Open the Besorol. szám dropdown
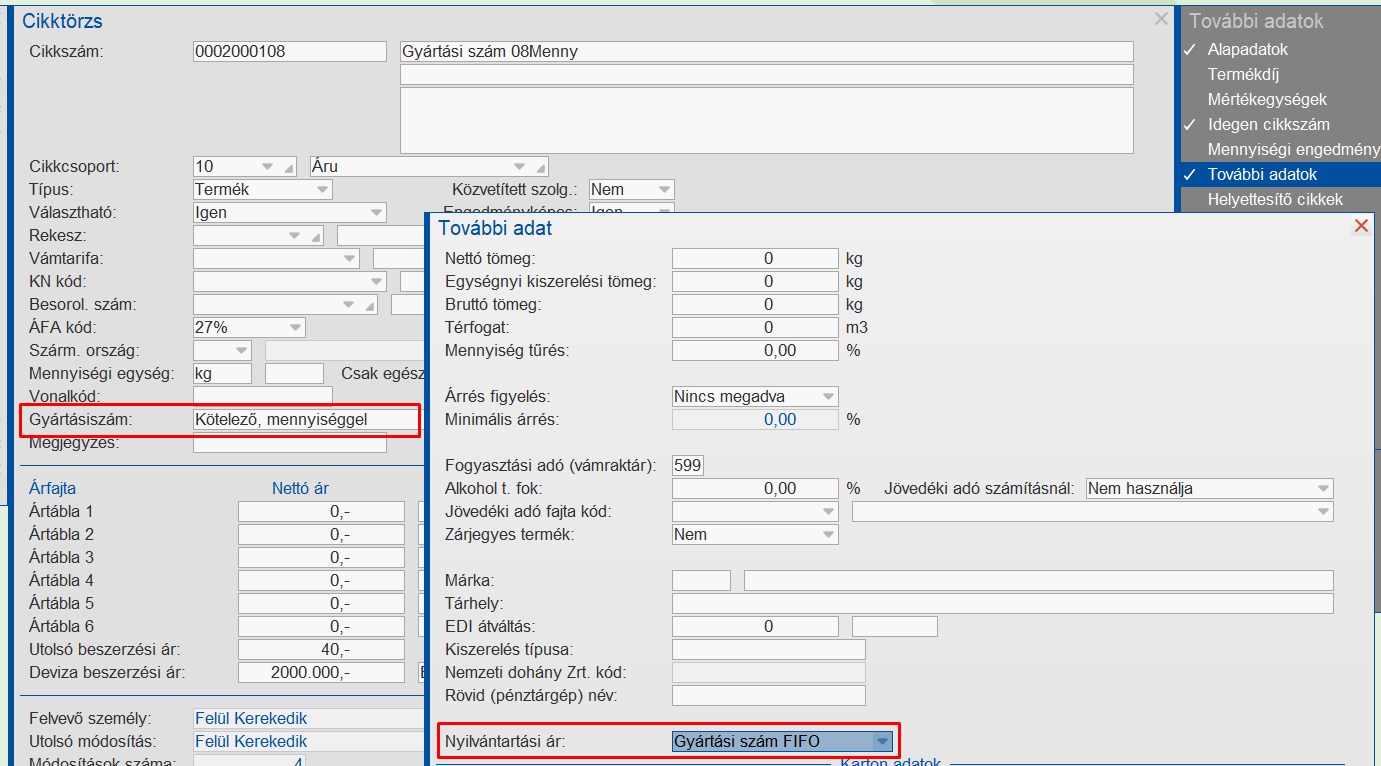The image size is (1381, 766). pos(349,305)
